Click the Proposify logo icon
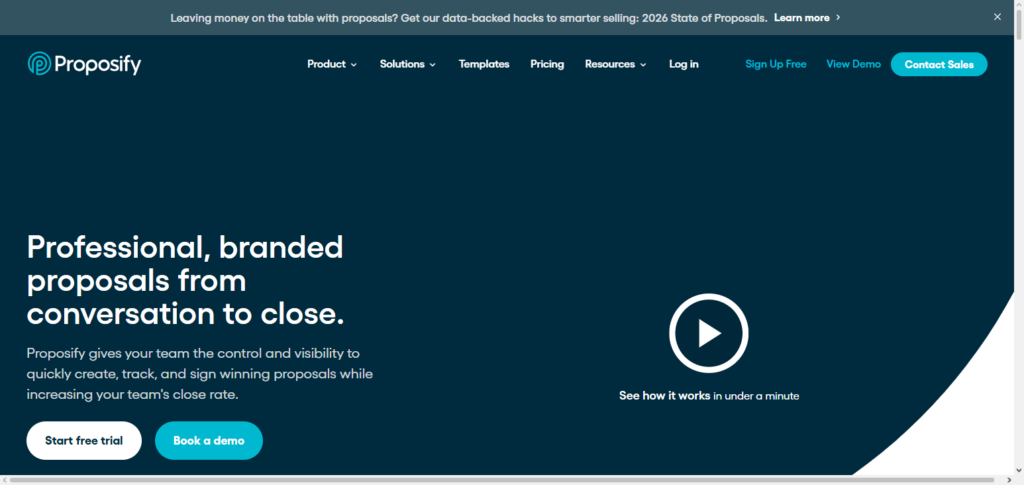 (39, 64)
